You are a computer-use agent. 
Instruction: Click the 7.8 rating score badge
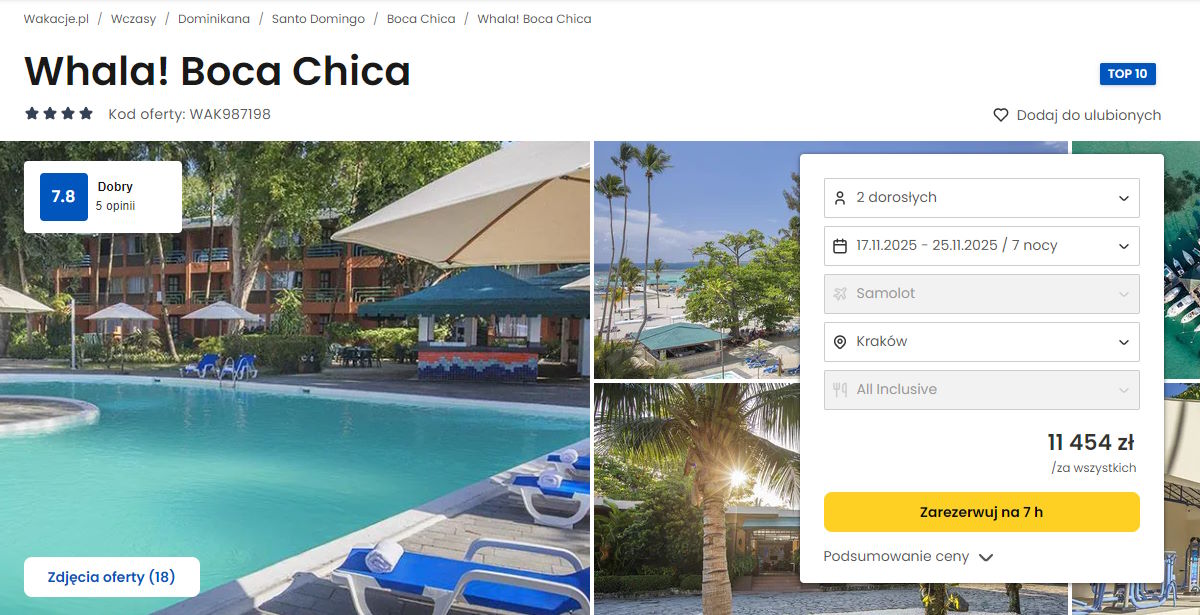(x=63, y=197)
